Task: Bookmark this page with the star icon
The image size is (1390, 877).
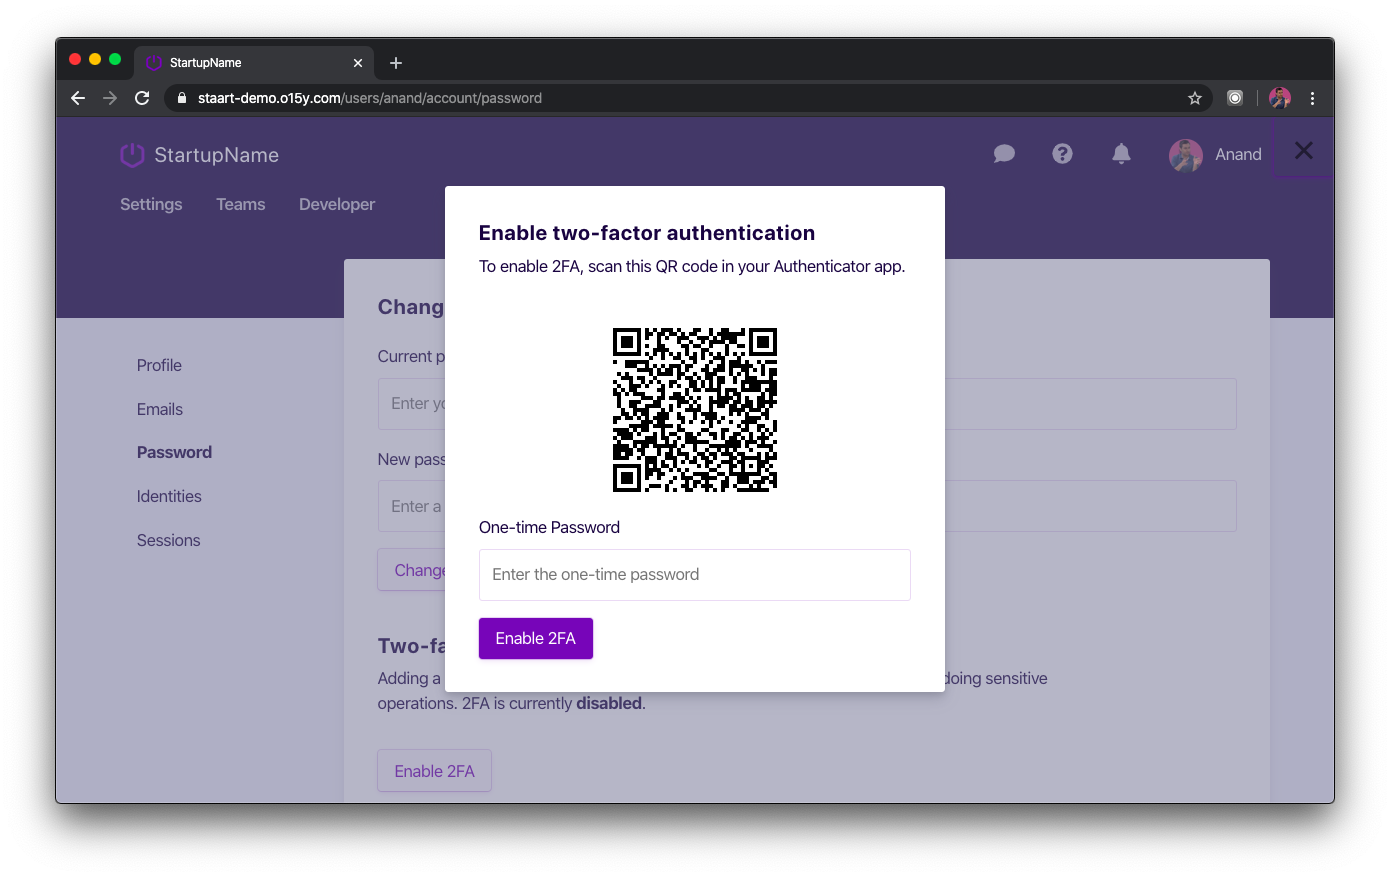Action: click(x=1194, y=98)
